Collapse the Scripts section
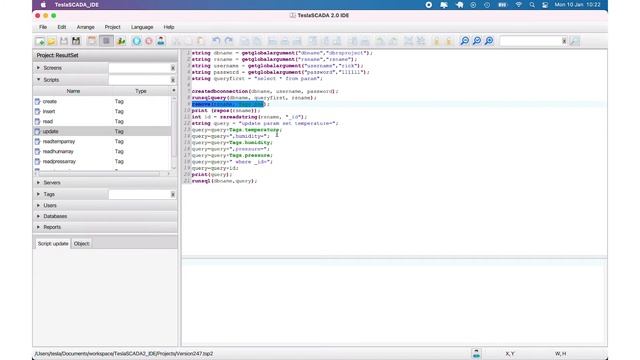 pyautogui.click(x=39, y=80)
